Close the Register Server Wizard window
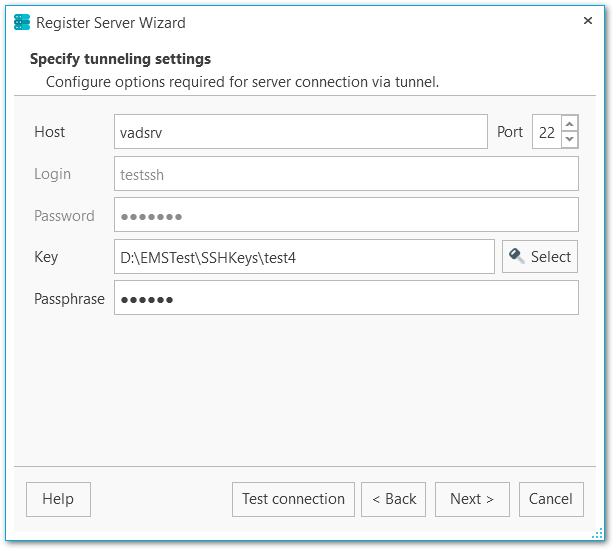The width and height of the screenshot is (614, 550). pyautogui.click(x=585, y=21)
